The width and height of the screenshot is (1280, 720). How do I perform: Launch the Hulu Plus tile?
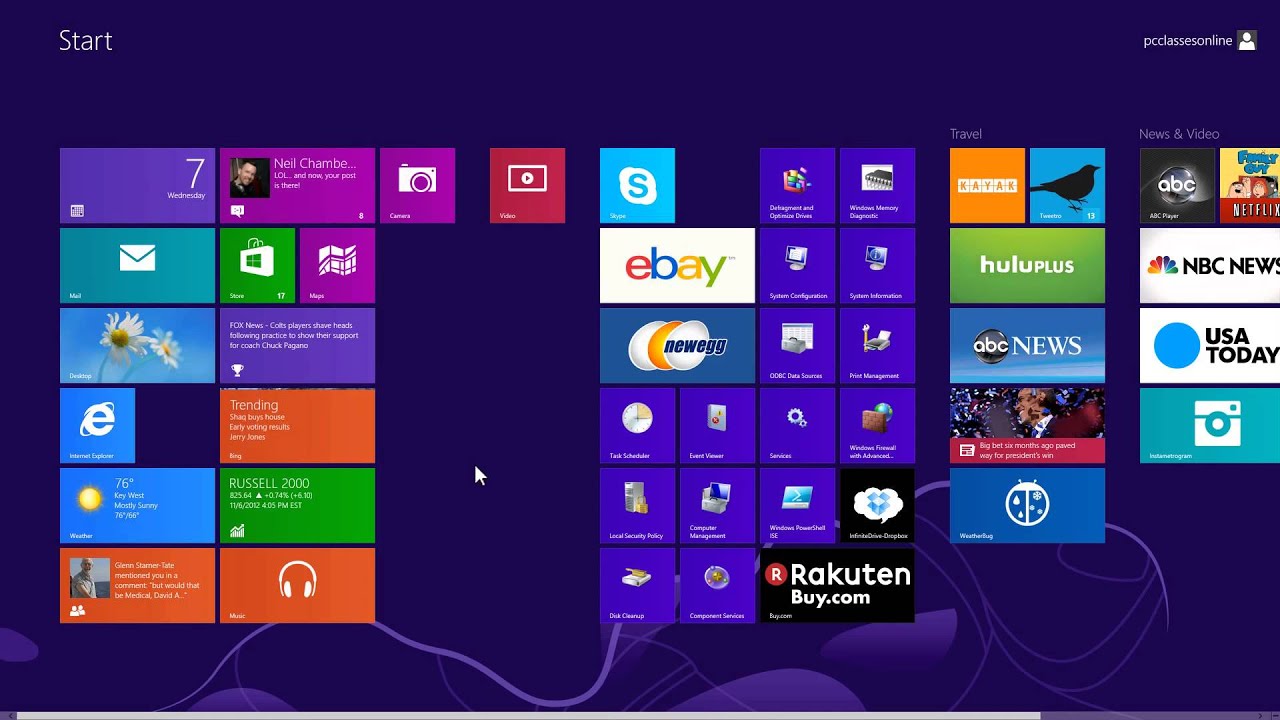pos(1027,265)
